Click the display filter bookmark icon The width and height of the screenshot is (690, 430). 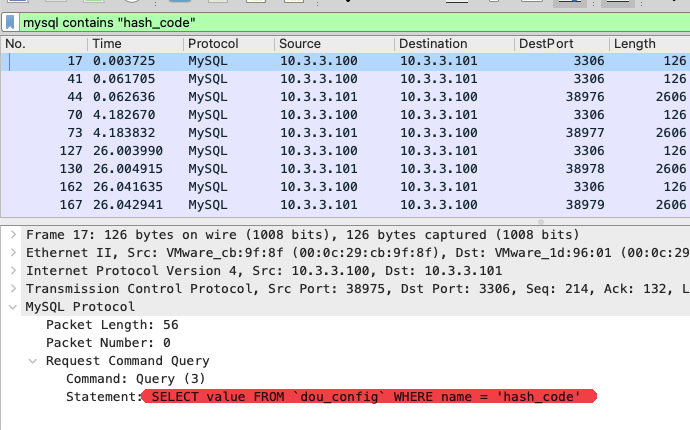[x=10, y=22]
